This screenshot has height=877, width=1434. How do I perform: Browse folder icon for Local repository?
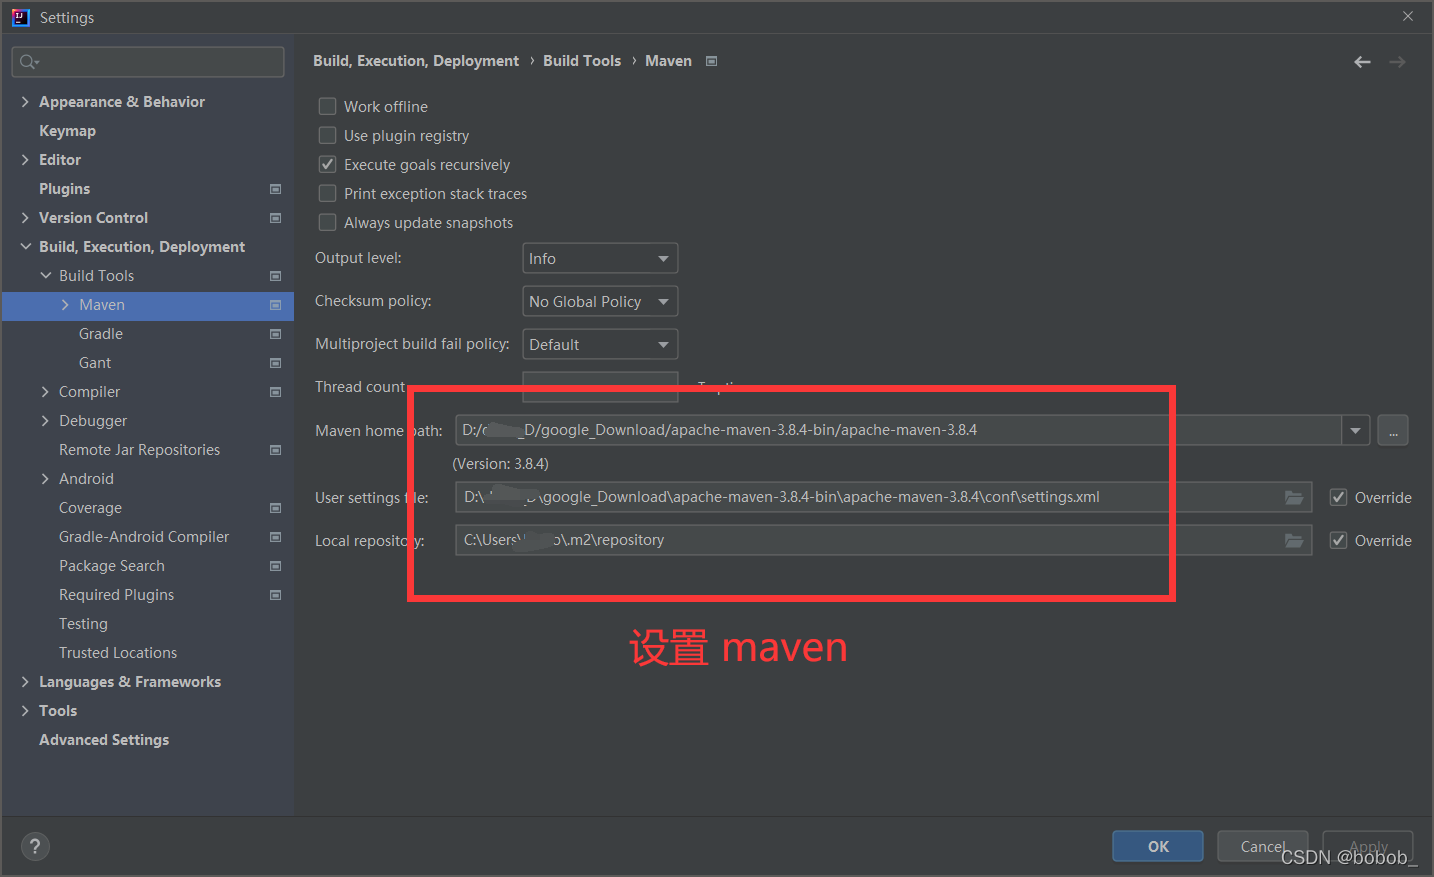pos(1294,540)
